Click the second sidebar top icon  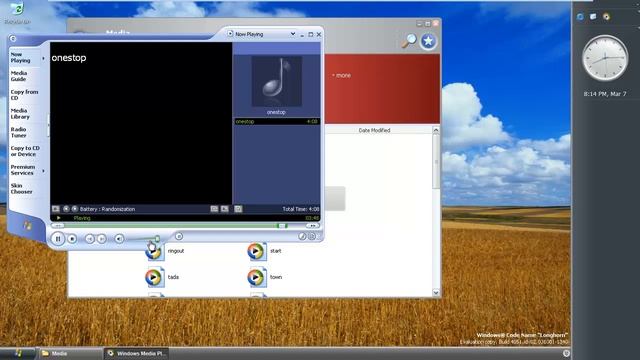593,17
